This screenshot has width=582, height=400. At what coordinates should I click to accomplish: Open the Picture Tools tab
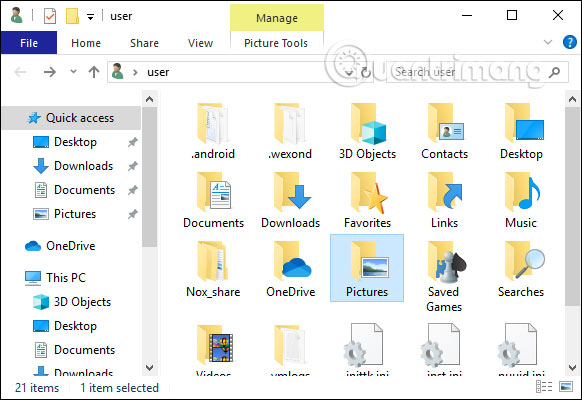click(276, 43)
